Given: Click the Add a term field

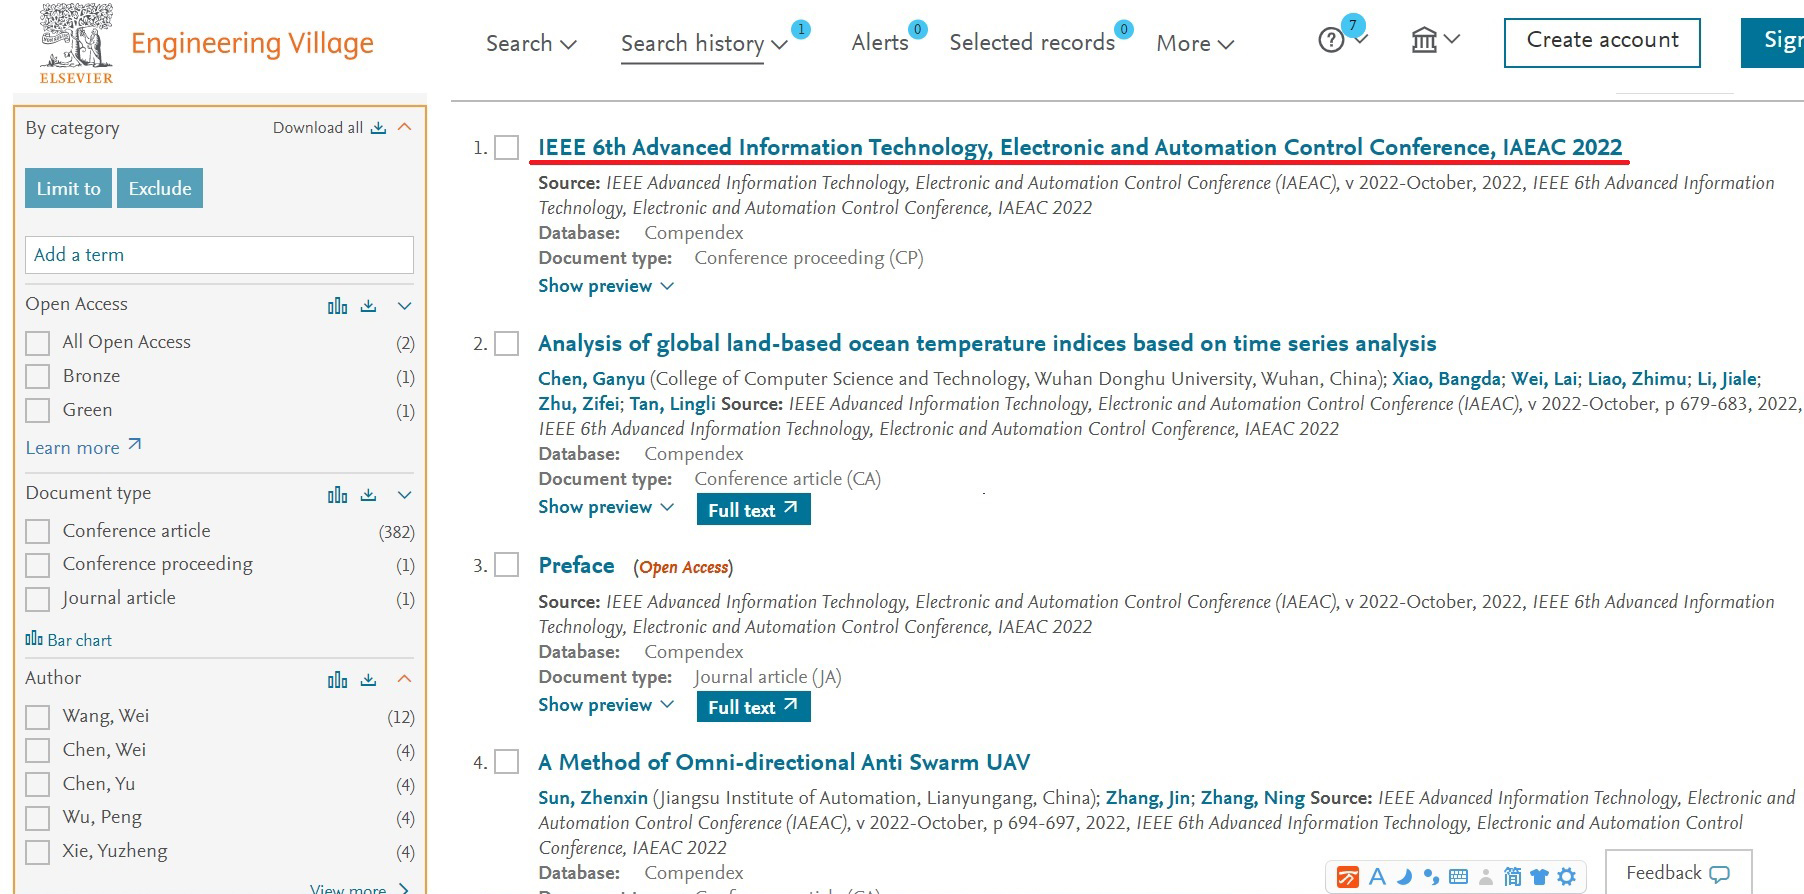Looking at the screenshot, I should 219,255.
